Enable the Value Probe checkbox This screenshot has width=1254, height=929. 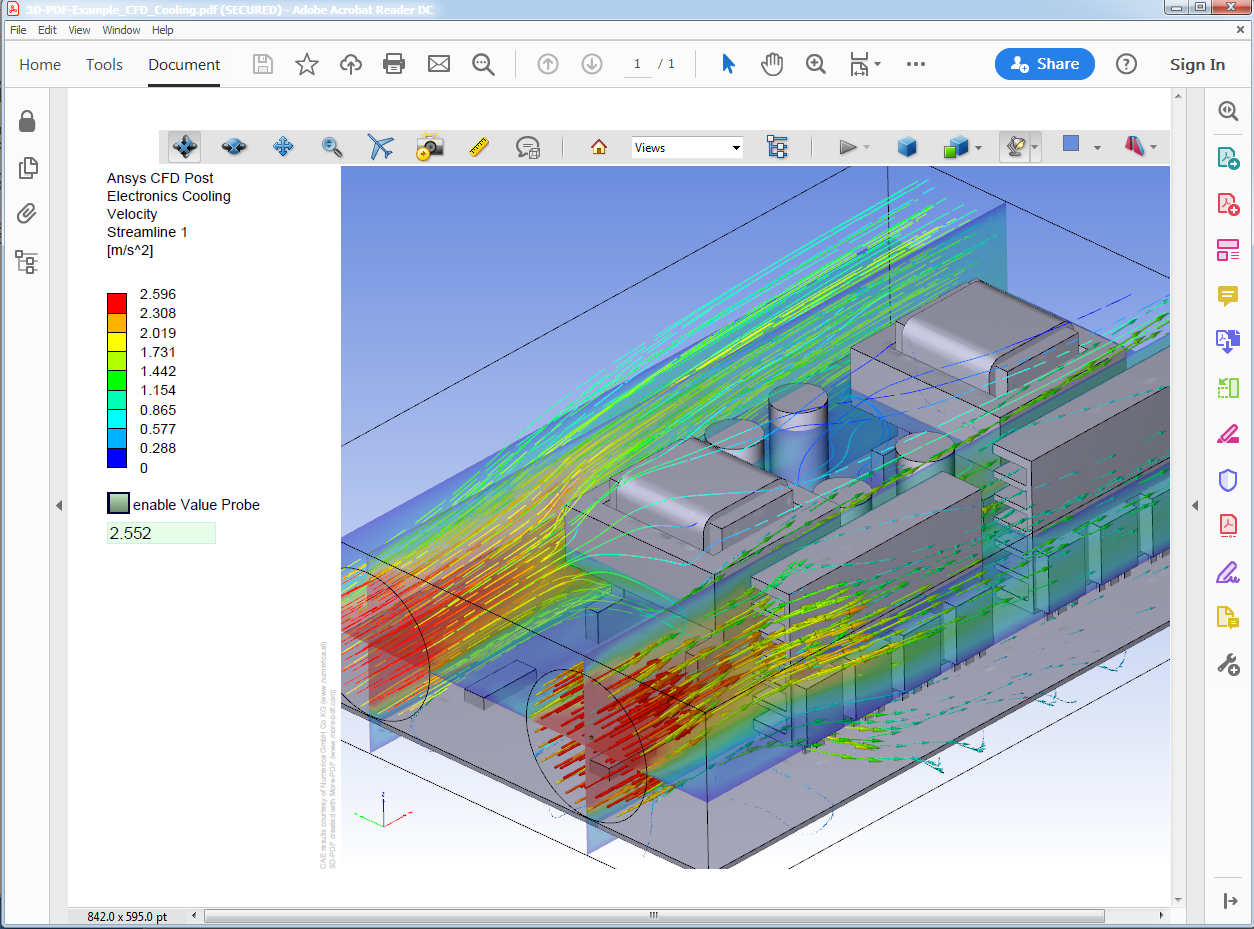(x=119, y=504)
